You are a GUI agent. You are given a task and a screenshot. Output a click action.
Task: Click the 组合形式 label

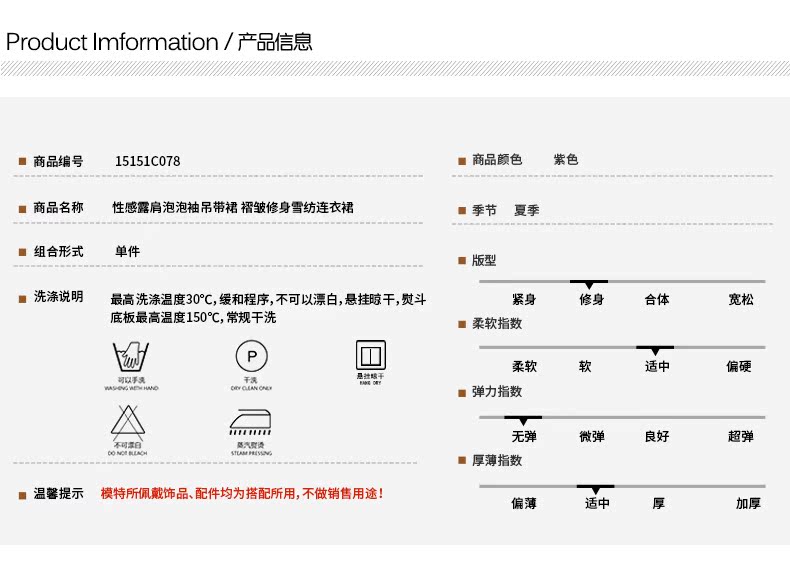(x=58, y=251)
